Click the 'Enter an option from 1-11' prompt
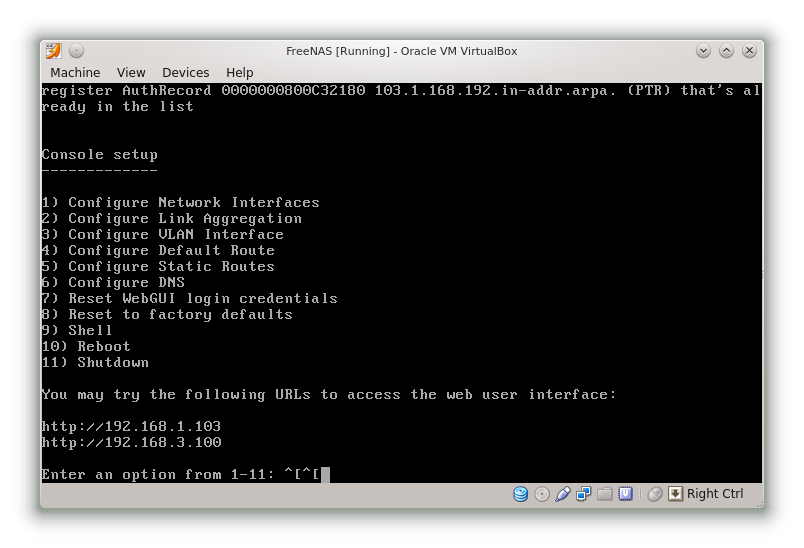Viewport: 804px width, 548px height. [159, 474]
